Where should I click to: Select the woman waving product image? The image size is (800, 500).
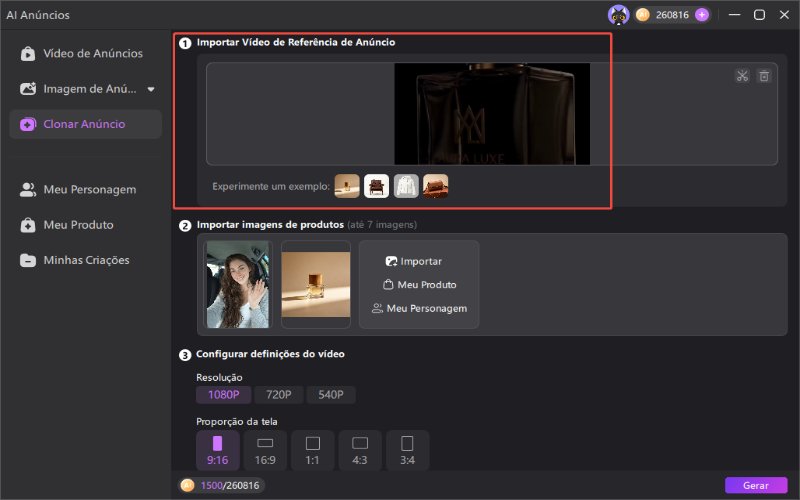click(238, 284)
